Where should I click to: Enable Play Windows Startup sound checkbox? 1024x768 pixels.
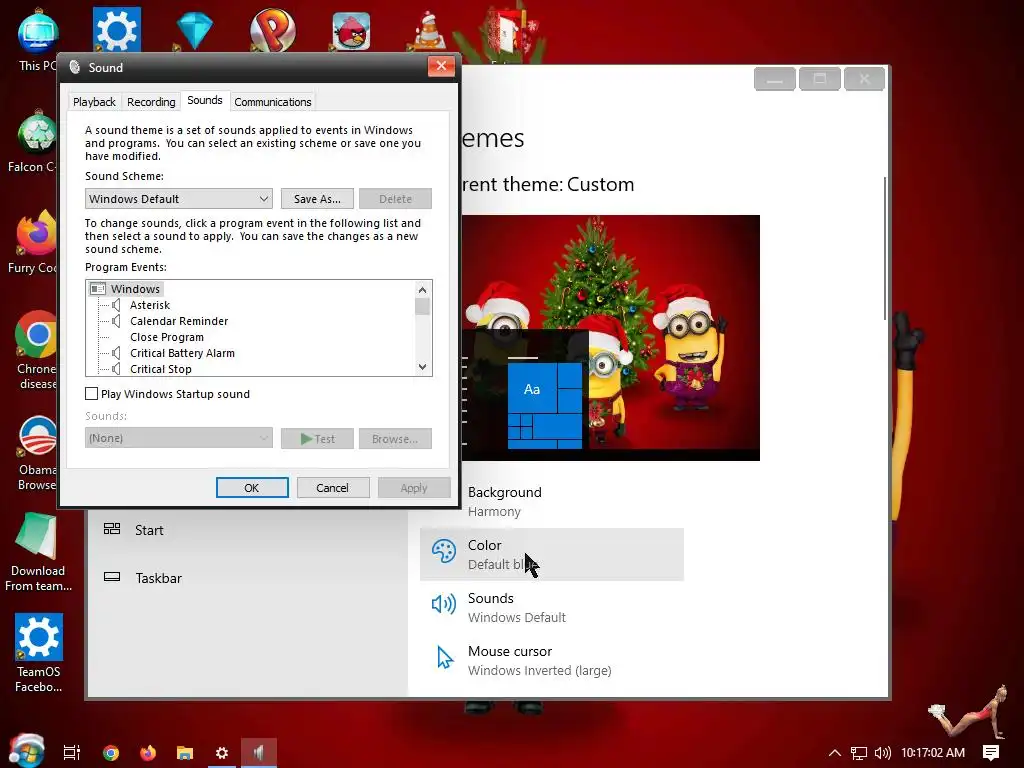coord(91,394)
